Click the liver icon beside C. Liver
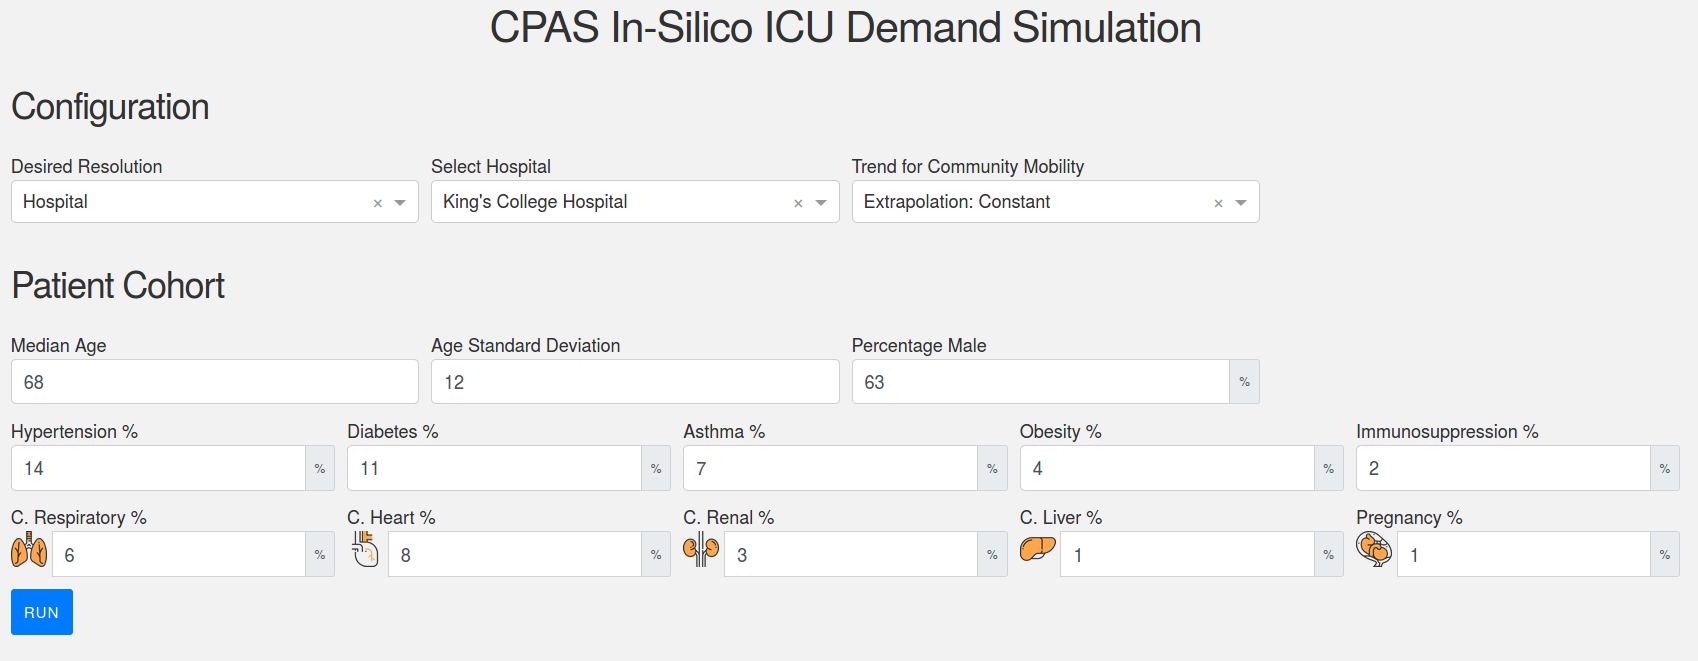The image size is (1698, 661). pyautogui.click(x=1037, y=549)
